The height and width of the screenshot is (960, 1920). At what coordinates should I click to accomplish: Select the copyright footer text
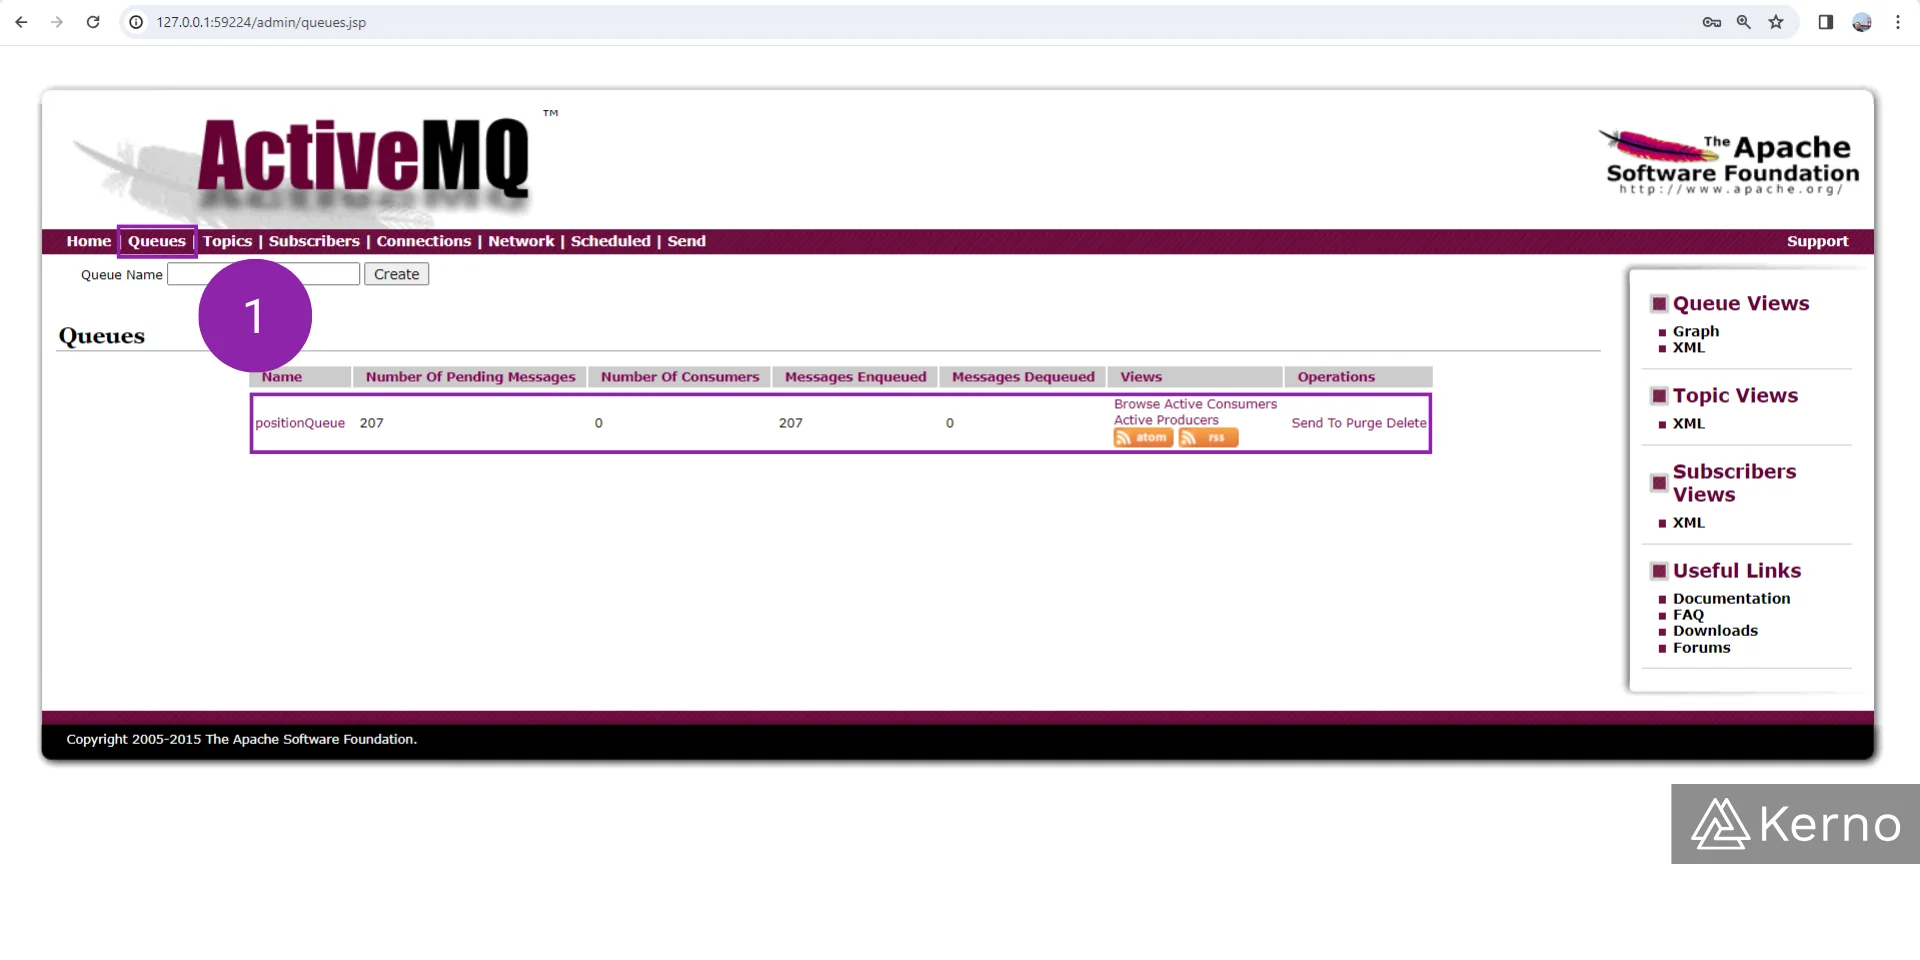[x=241, y=739]
